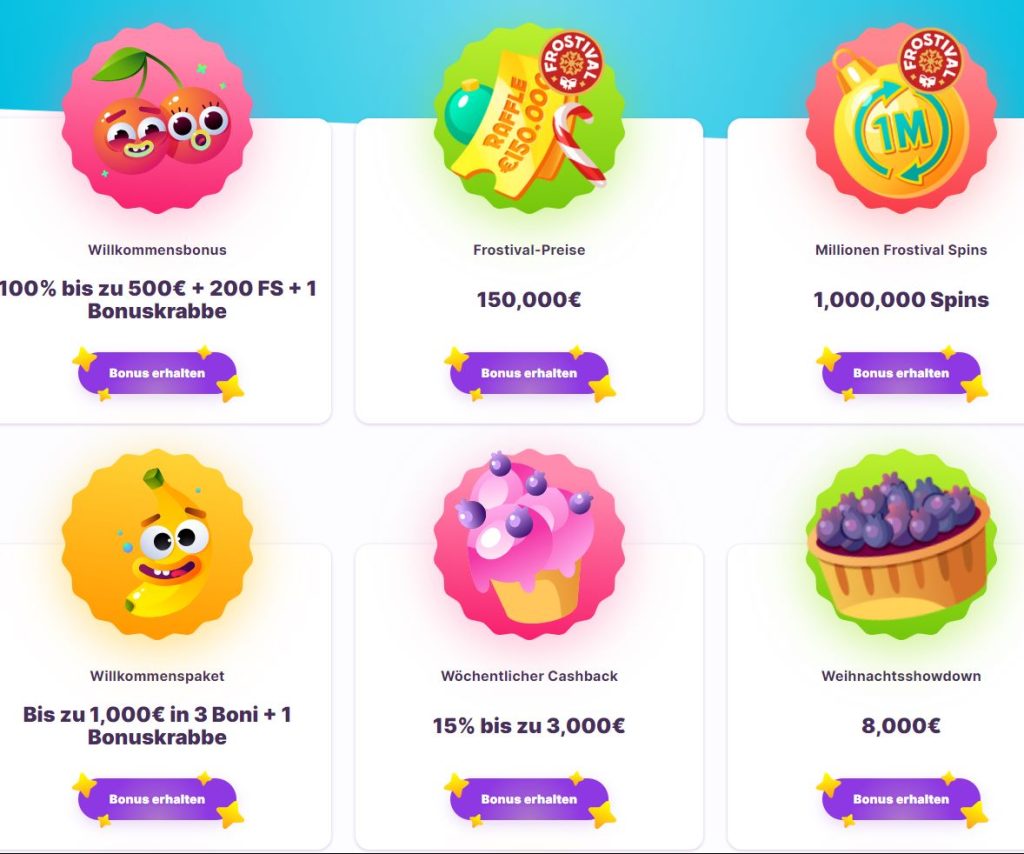Select the 8,000€ Weihnachtsshowdown prize text
This screenshot has width=1024, height=854.
pos(901,726)
